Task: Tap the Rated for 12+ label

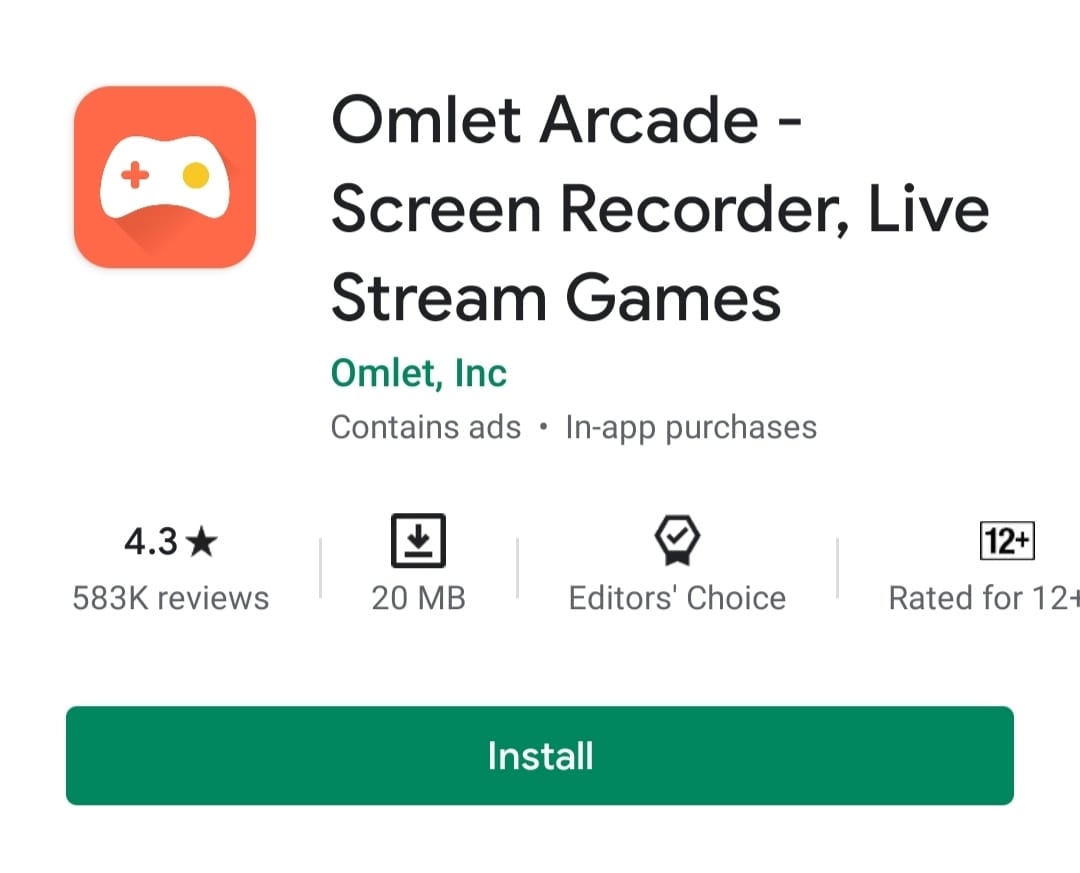Action: click(x=984, y=598)
